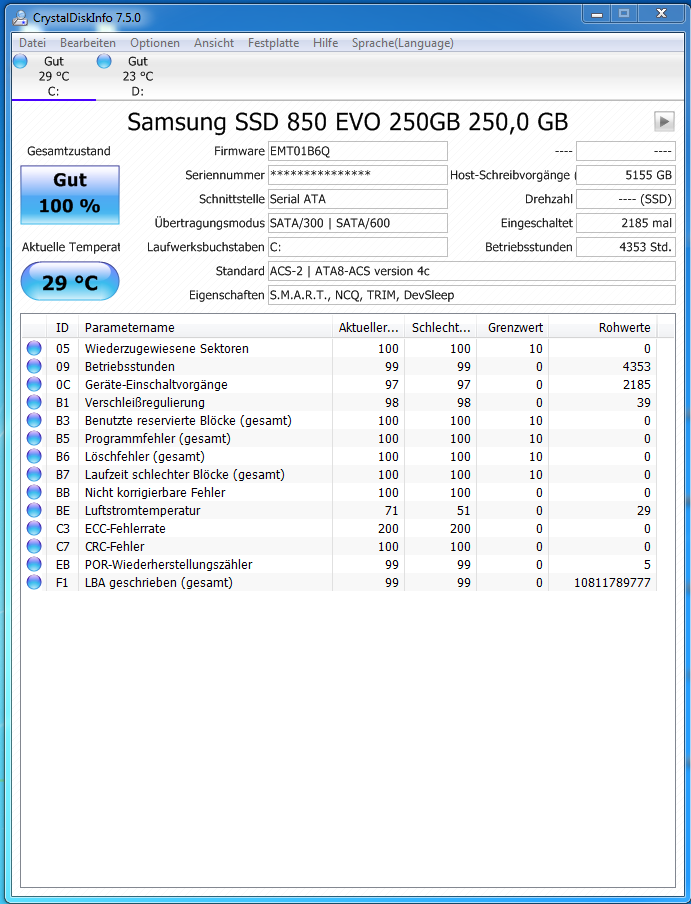
Task: Click status orb of Benutzte reservierte Blöcke row
Action: pos(34,420)
